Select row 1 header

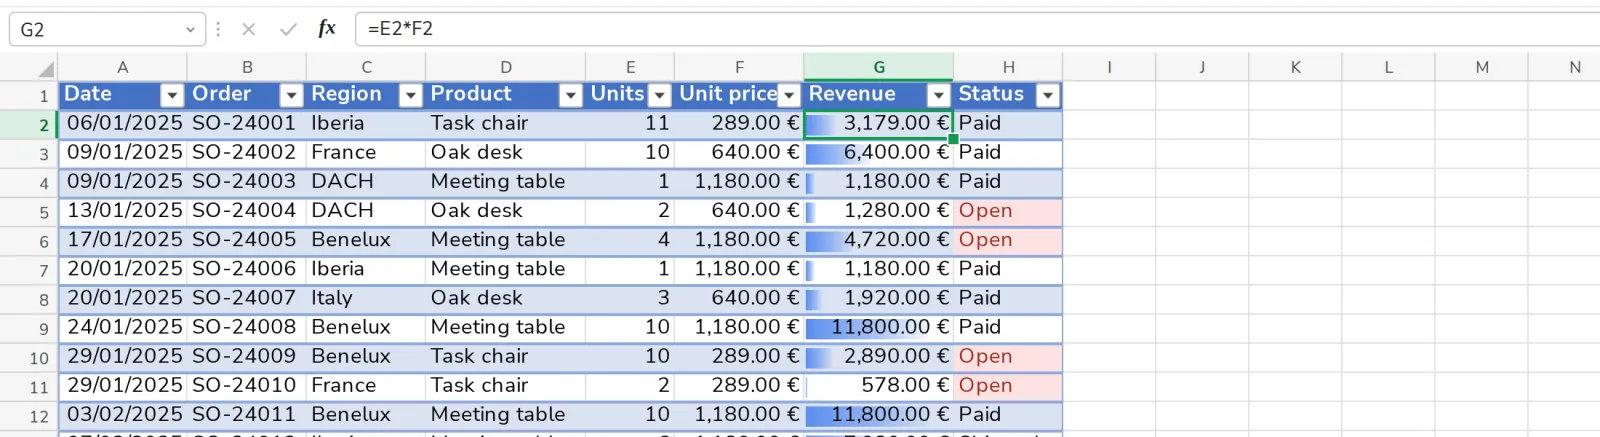[x=29, y=95]
